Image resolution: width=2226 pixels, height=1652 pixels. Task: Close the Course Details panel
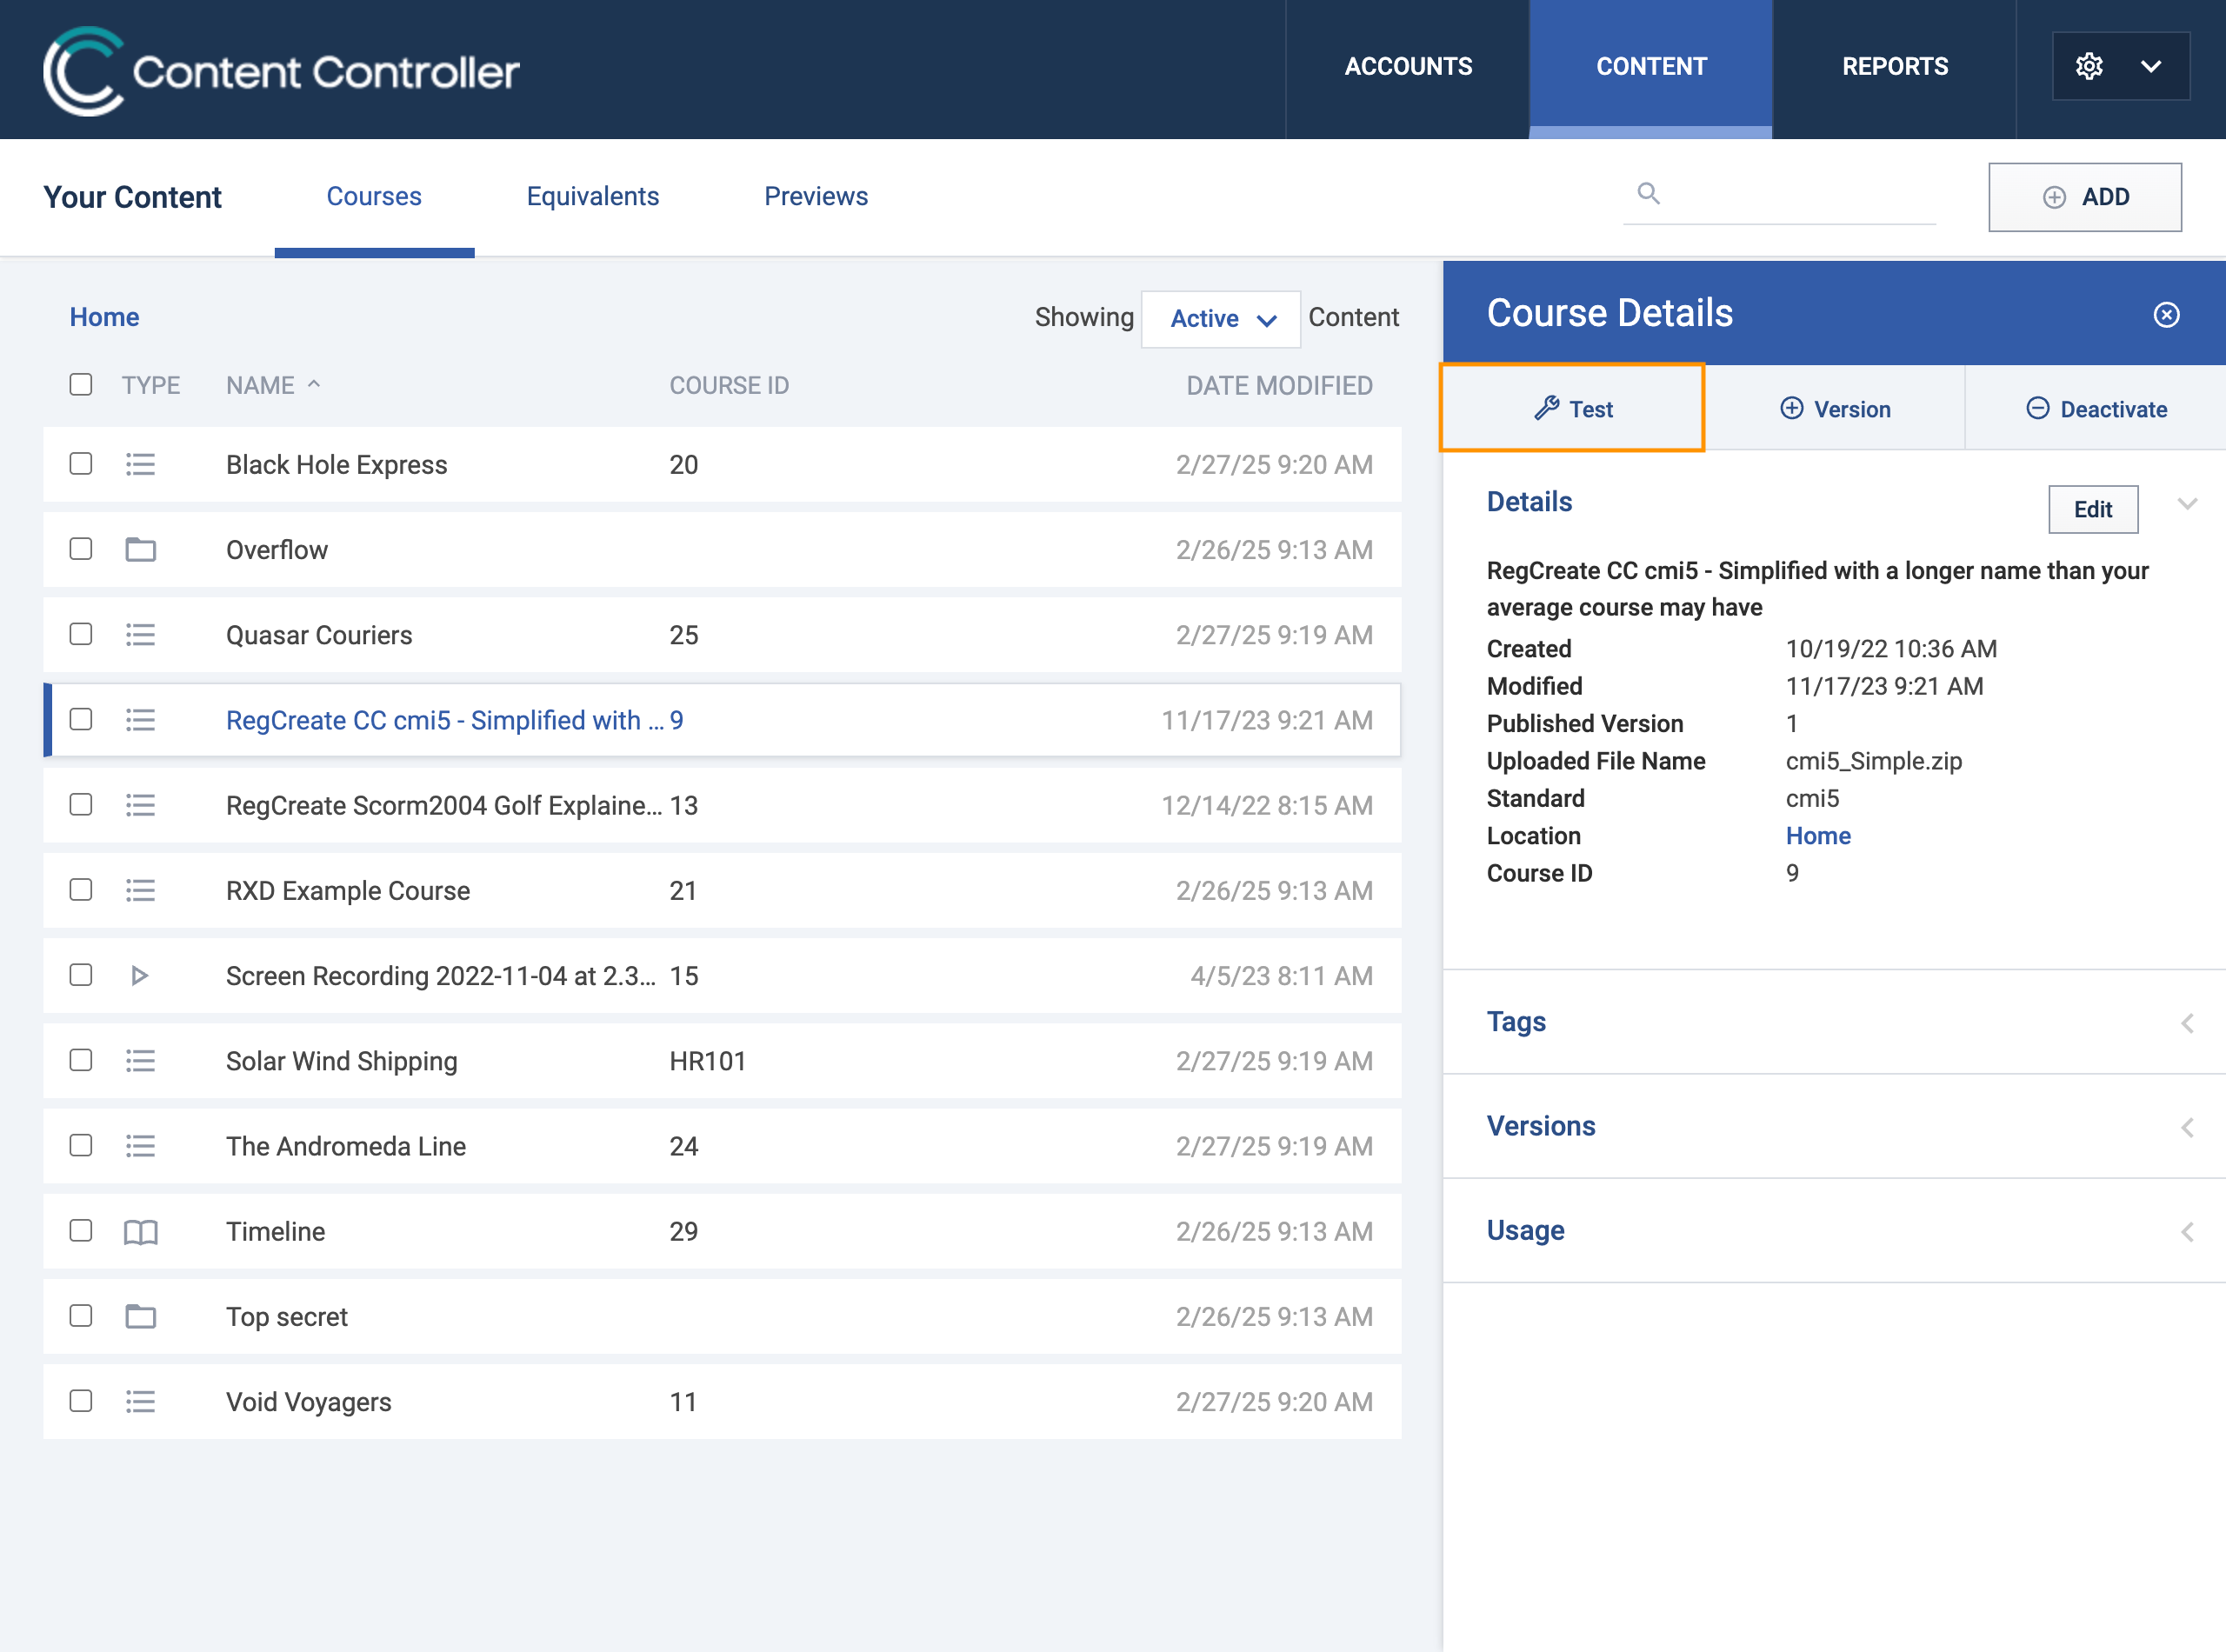click(2166, 315)
